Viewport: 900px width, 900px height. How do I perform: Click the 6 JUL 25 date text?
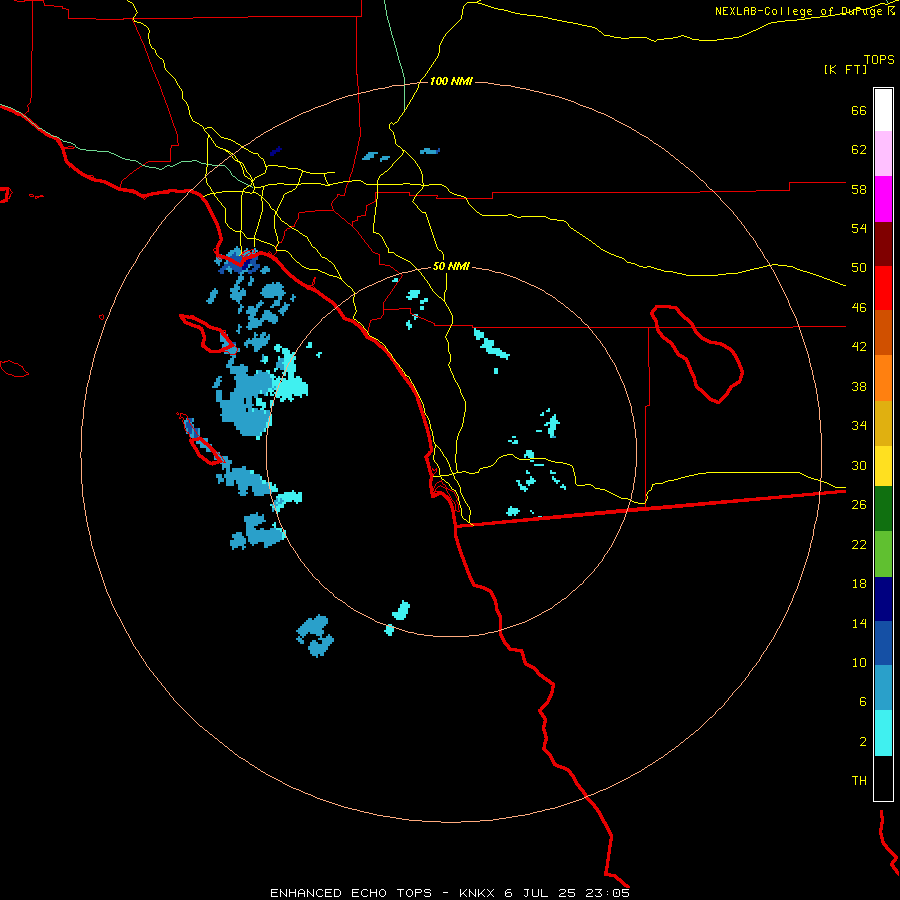[x=540, y=893]
